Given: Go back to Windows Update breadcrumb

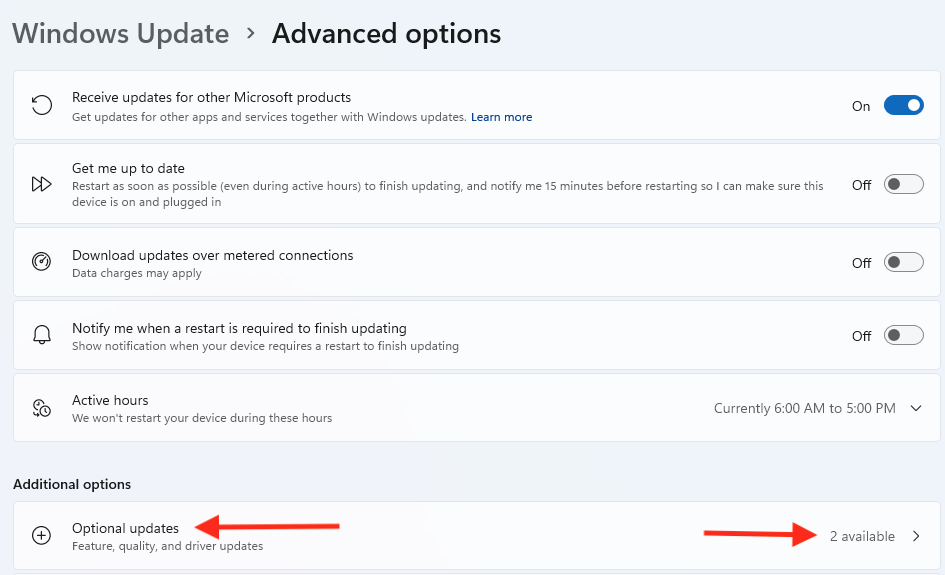Looking at the screenshot, I should 121,33.
